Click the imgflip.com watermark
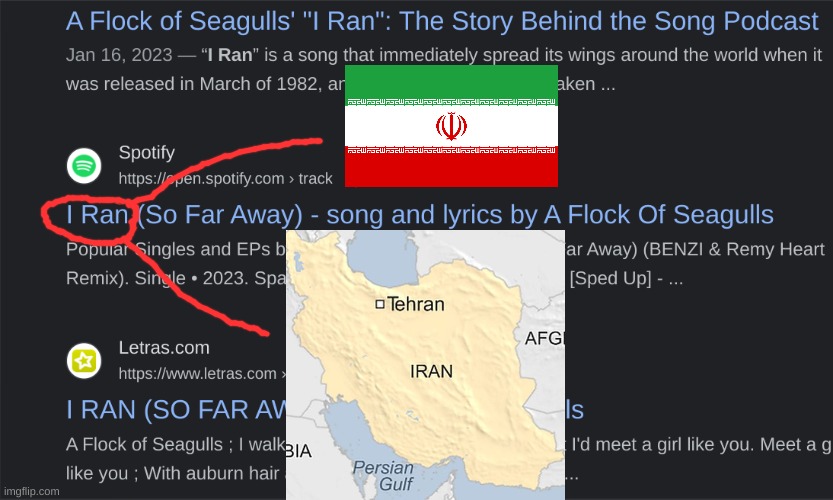Viewport: 833px width, 500px height. [x=31, y=491]
